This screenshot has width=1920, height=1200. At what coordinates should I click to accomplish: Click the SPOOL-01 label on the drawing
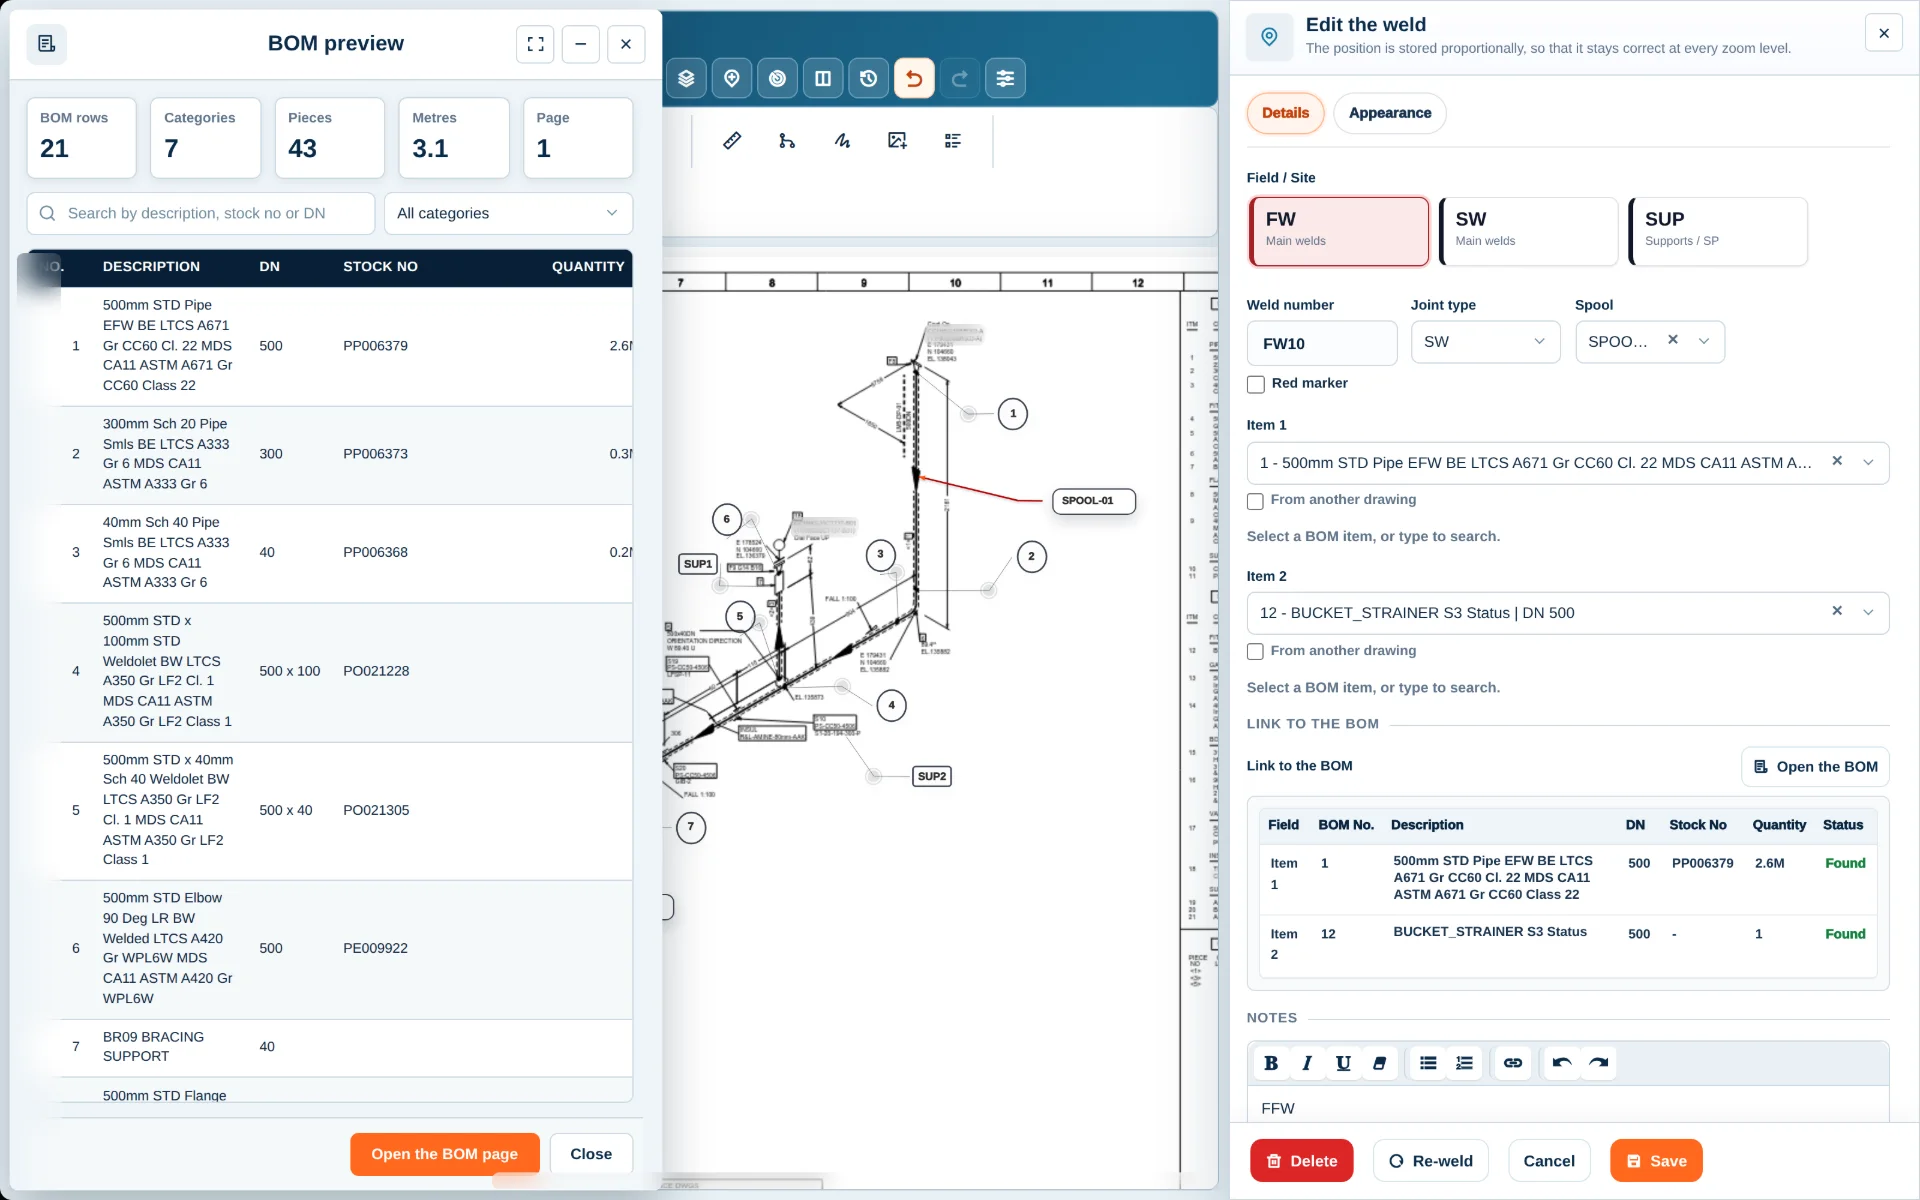click(1094, 501)
